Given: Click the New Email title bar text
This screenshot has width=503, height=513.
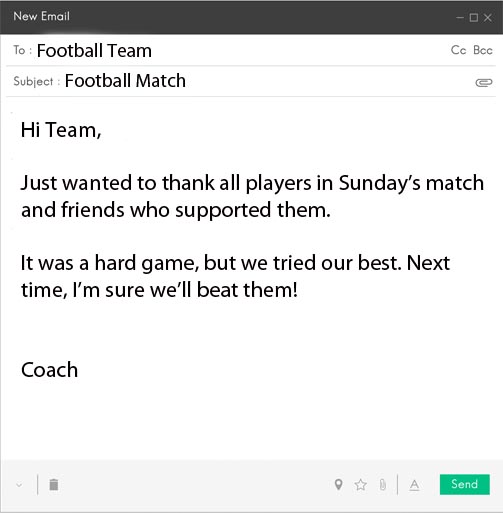Looking at the screenshot, I should (x=42, y=16).
